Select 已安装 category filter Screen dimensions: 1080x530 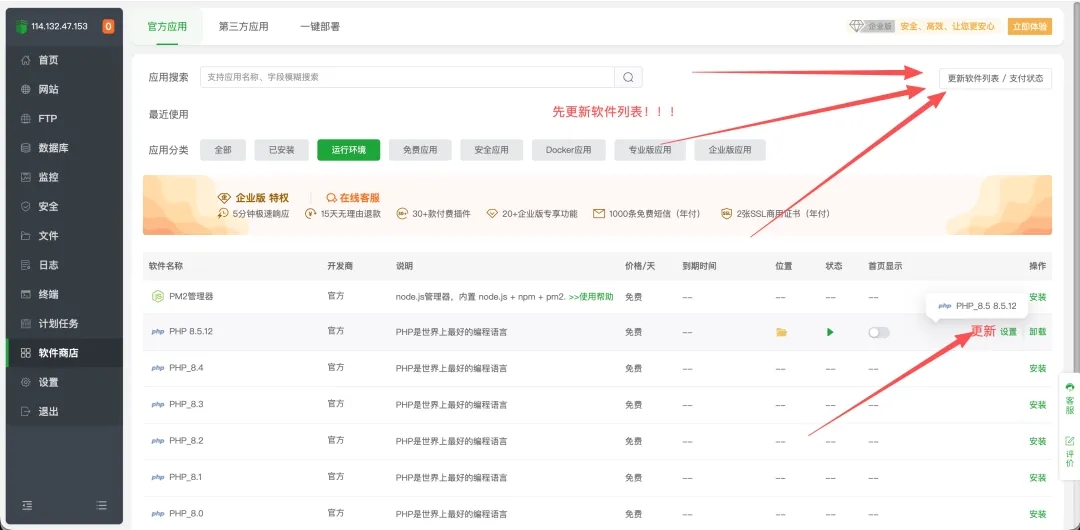pyautogui.click(x=281, y=150)
